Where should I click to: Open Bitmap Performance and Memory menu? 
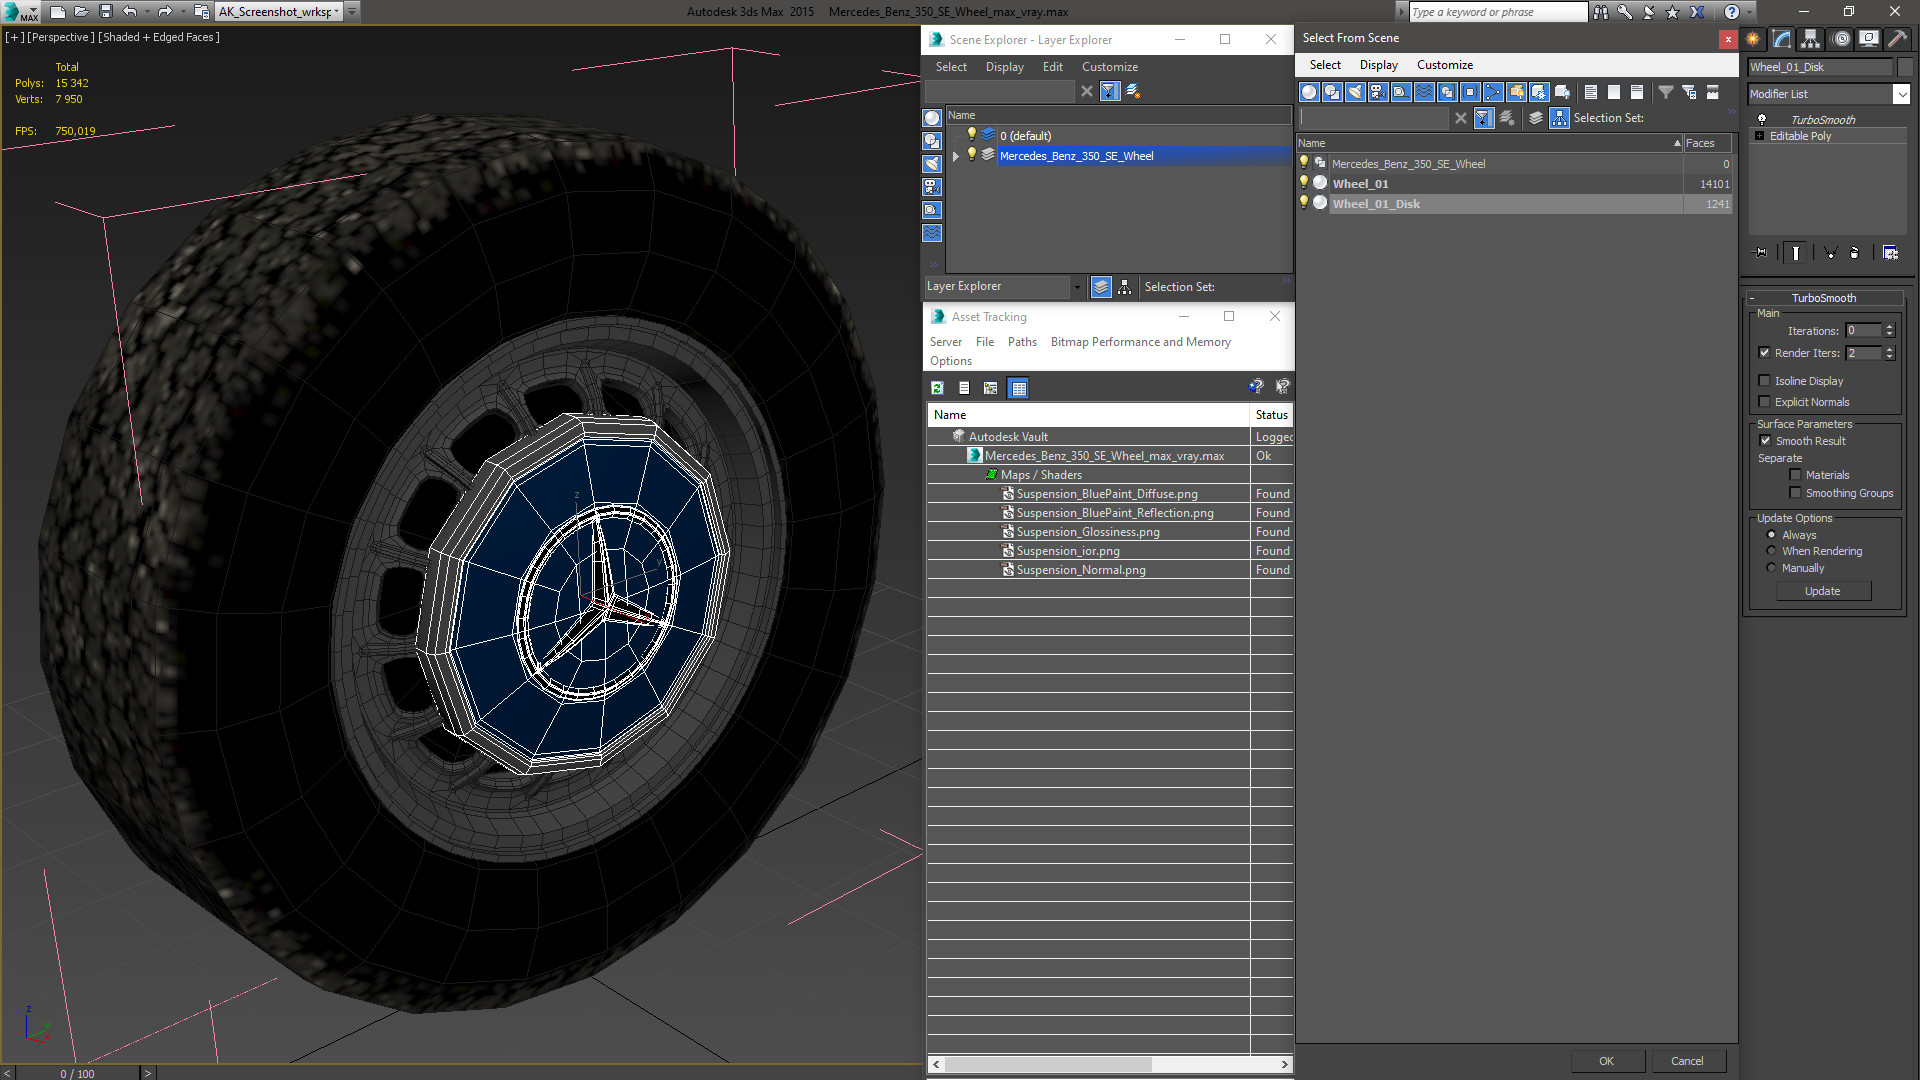pyautogui.click(x=1140, y=342)
